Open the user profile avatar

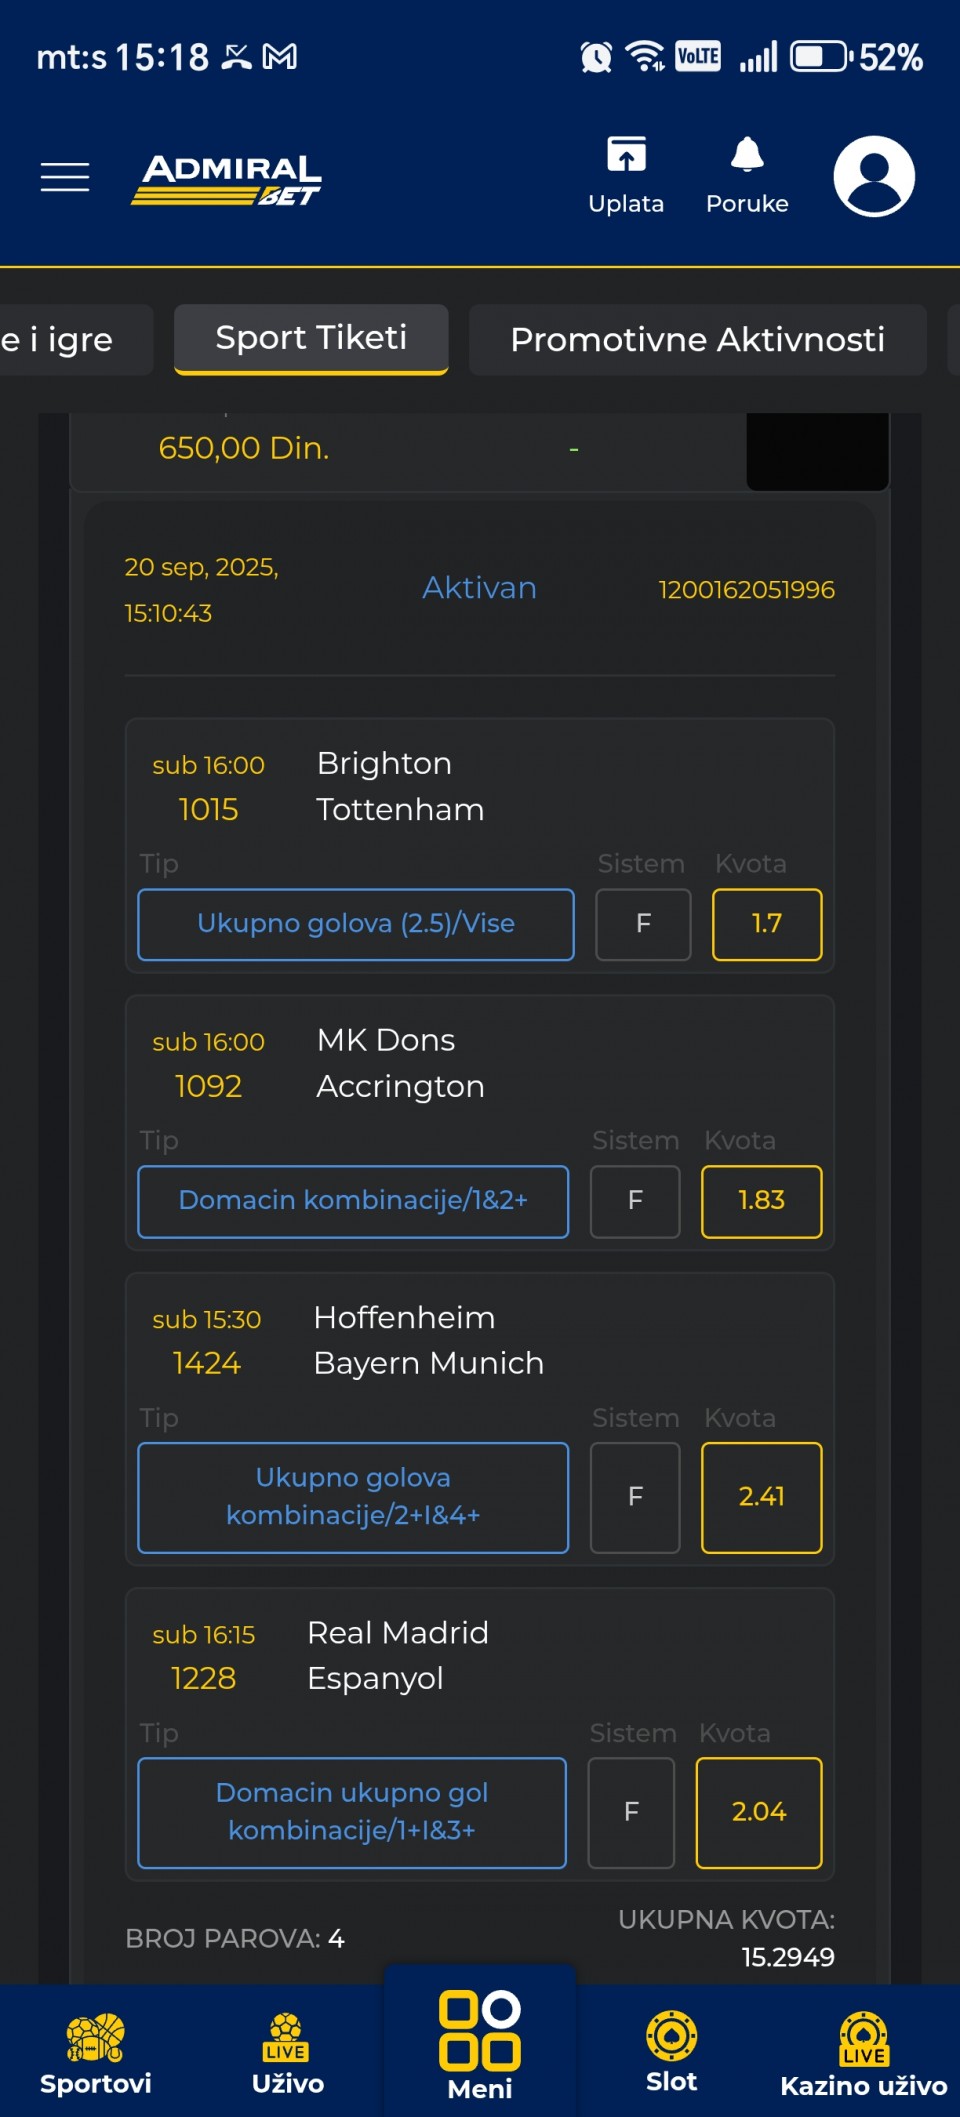tap(874, 177)
